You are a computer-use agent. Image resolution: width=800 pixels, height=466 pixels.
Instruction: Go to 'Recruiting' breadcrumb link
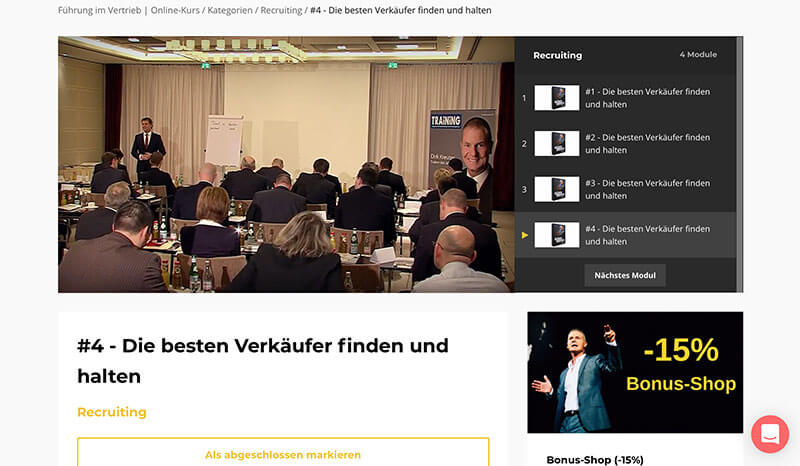pos(281,10)
